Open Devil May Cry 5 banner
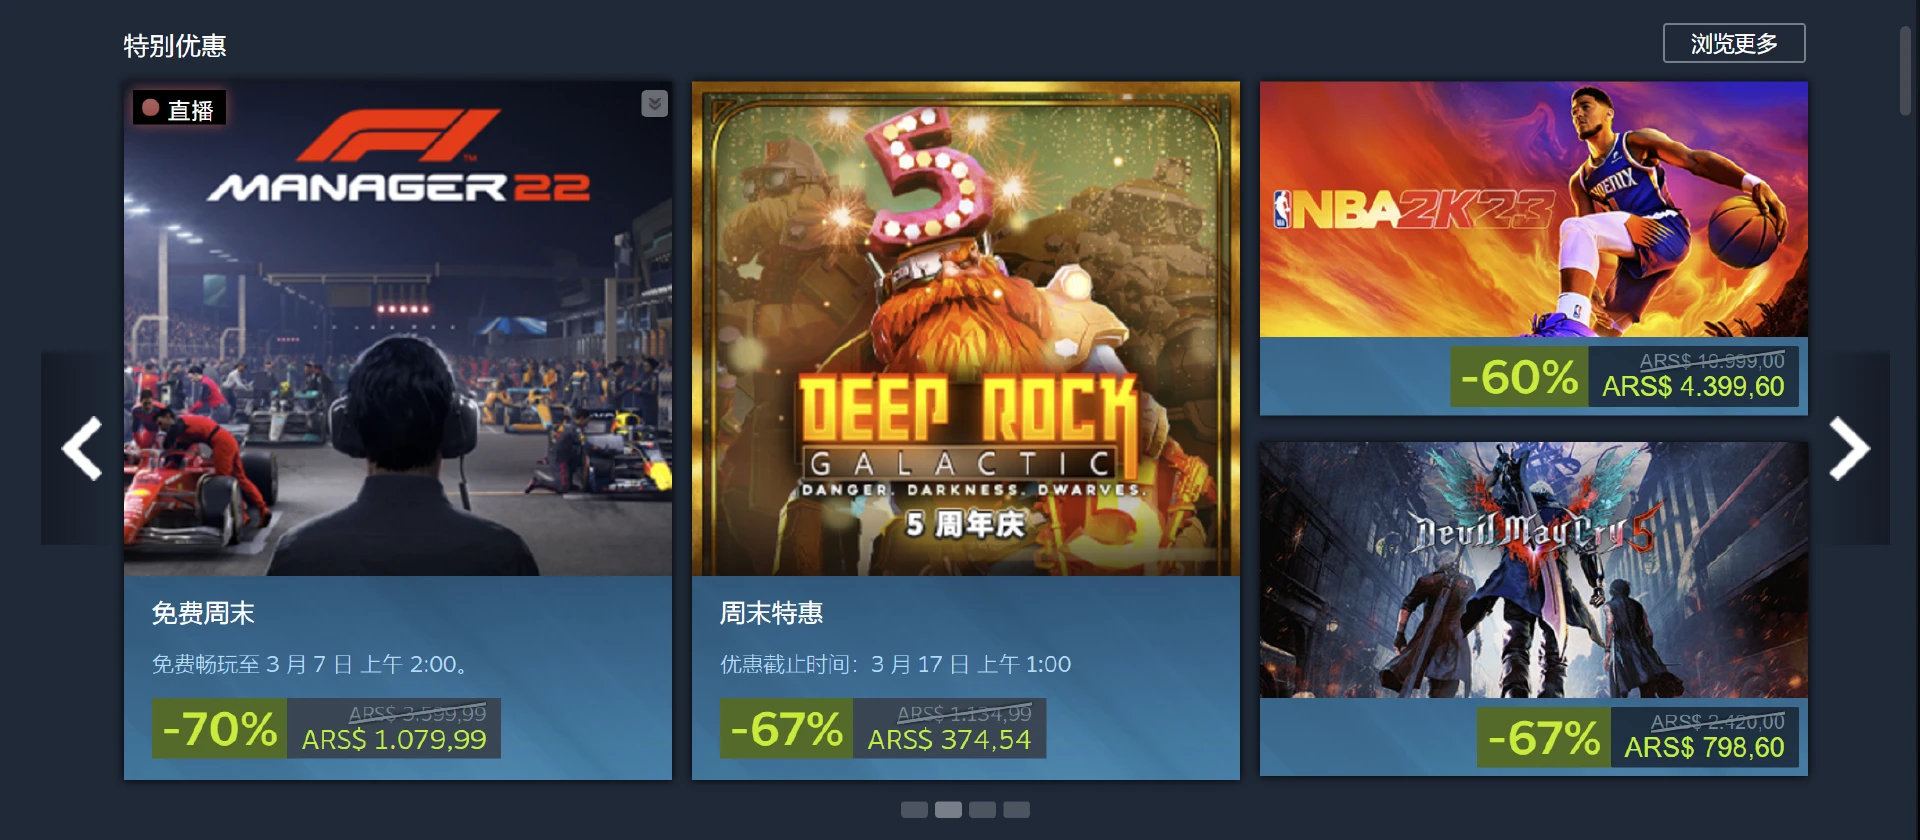This screenshot has width=1920, height=840. point(1534,570)
